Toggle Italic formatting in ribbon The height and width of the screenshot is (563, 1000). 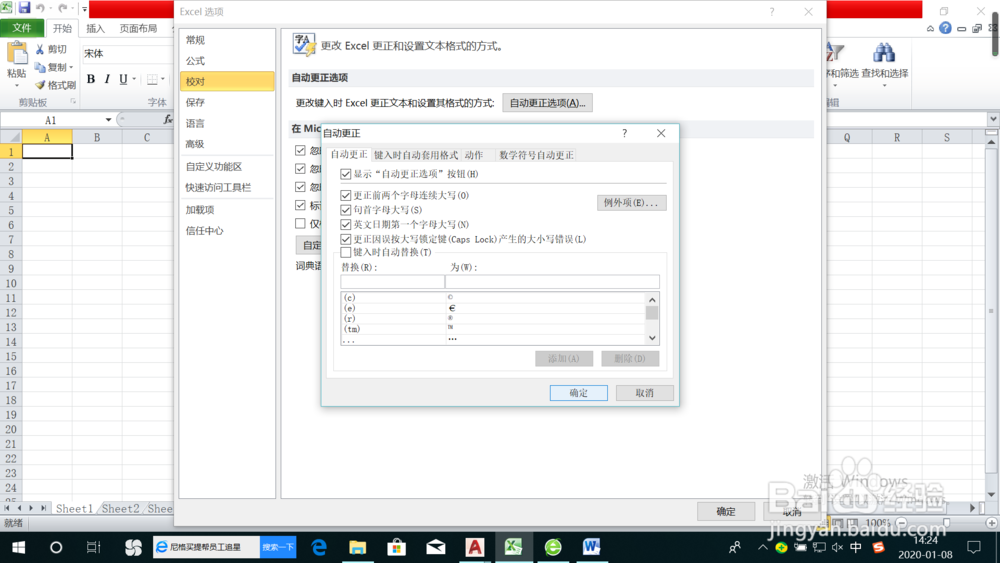click(x=107, y=79)
